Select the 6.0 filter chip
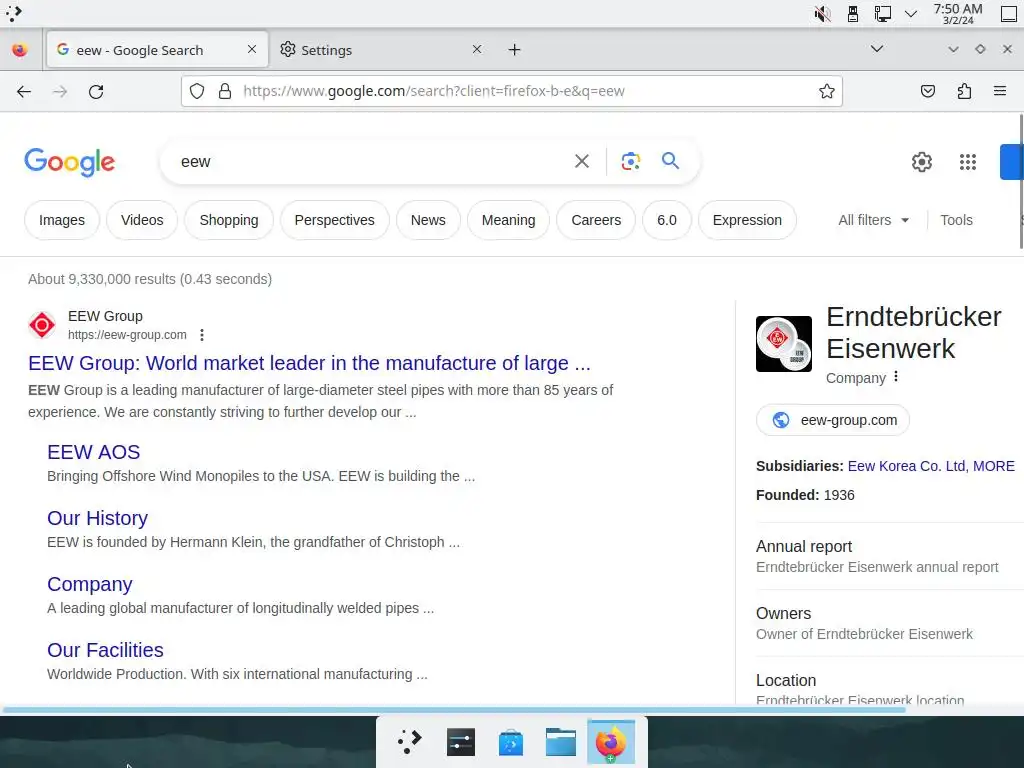The width and height of the screenshot is (1024, 768). 667,220
